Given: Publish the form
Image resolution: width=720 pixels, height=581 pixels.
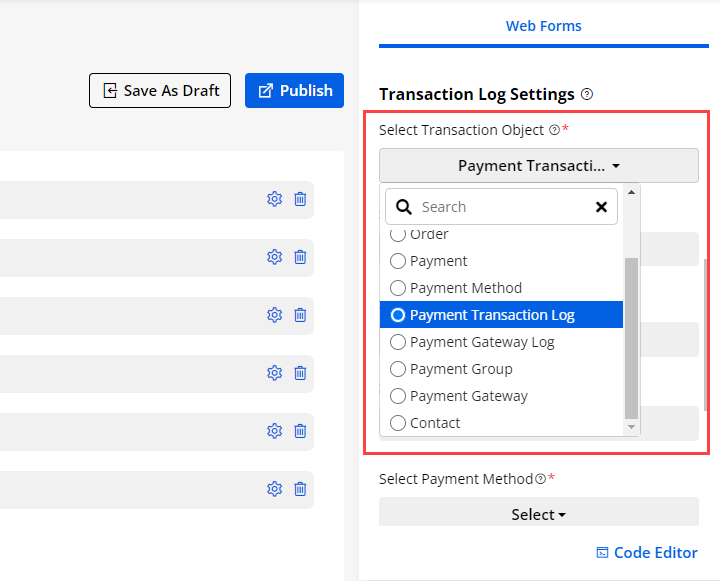Looking at the screenshot, I should [294, 90].
